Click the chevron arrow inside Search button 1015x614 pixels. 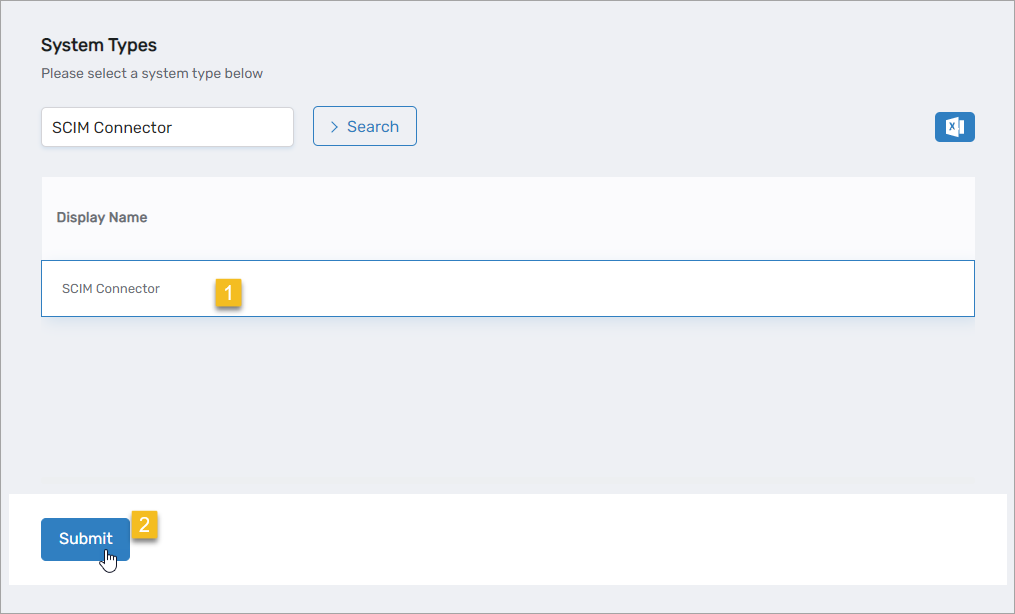(x=334, y=127)
